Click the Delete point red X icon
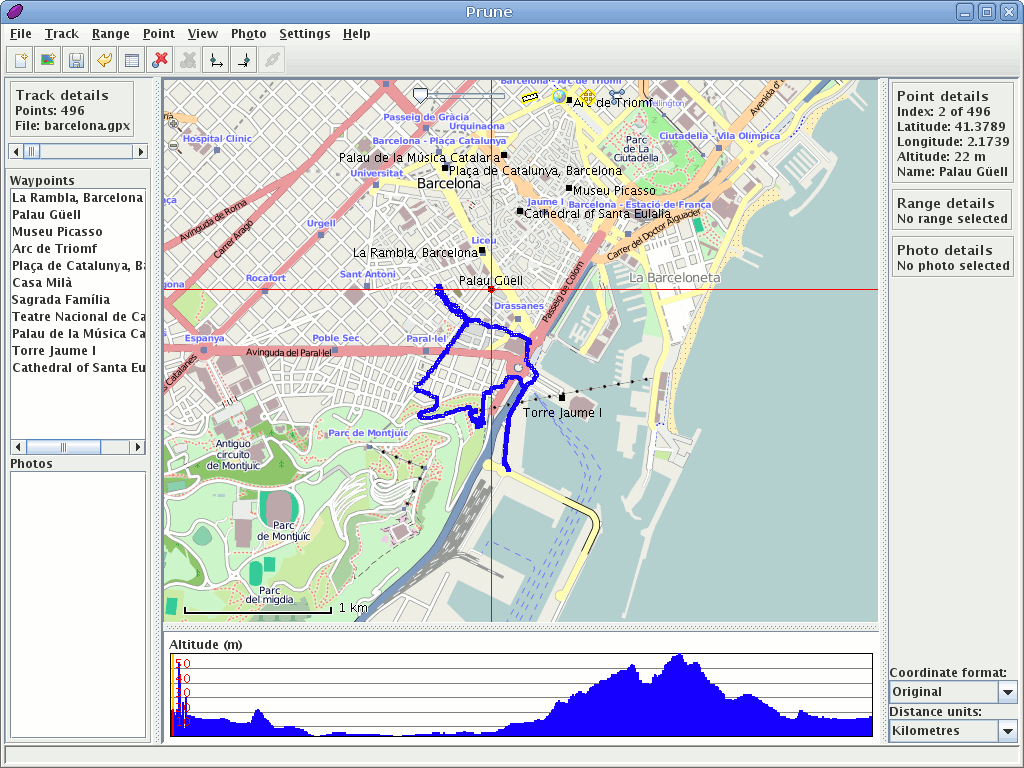1024x768 pixels. tap(160, 61)
